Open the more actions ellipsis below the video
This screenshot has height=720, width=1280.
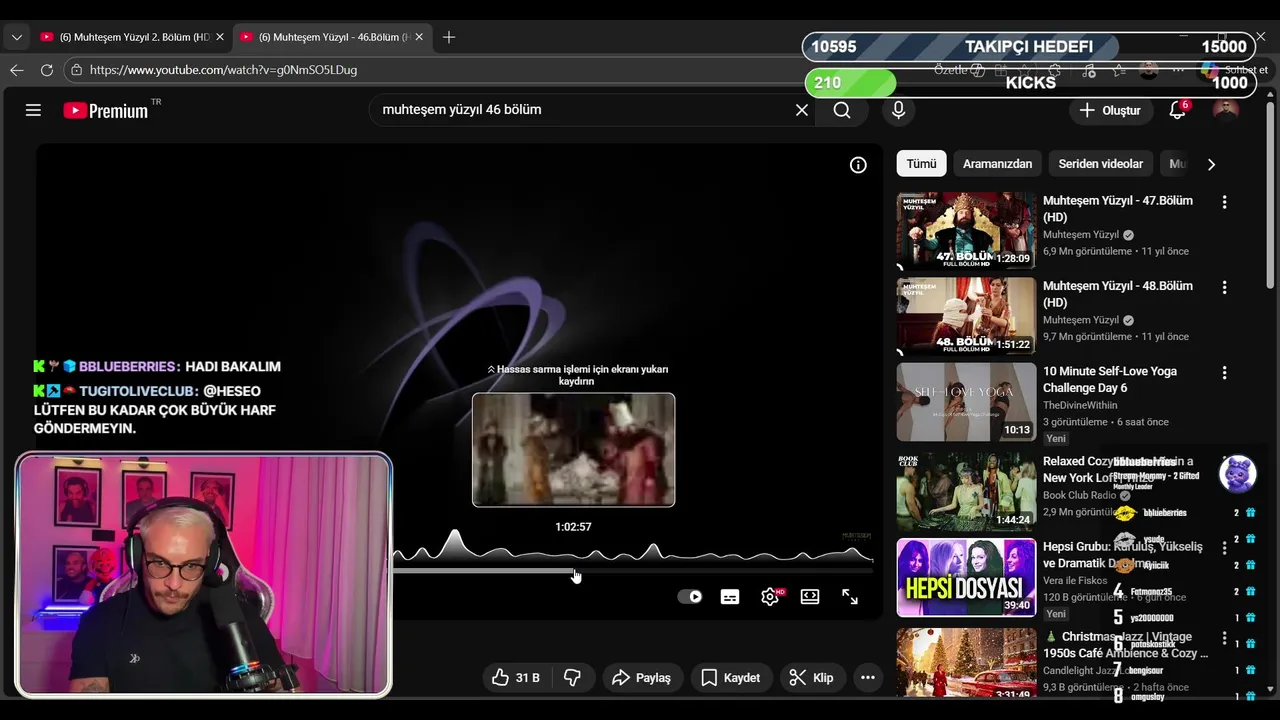pos(868,678)
